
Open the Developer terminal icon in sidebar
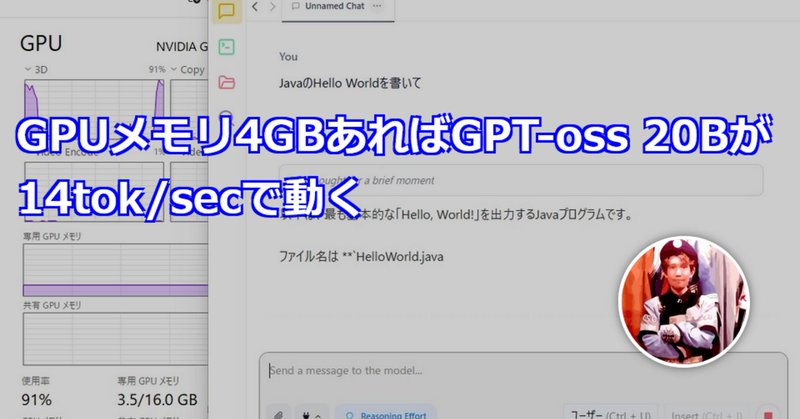[227, 47]
